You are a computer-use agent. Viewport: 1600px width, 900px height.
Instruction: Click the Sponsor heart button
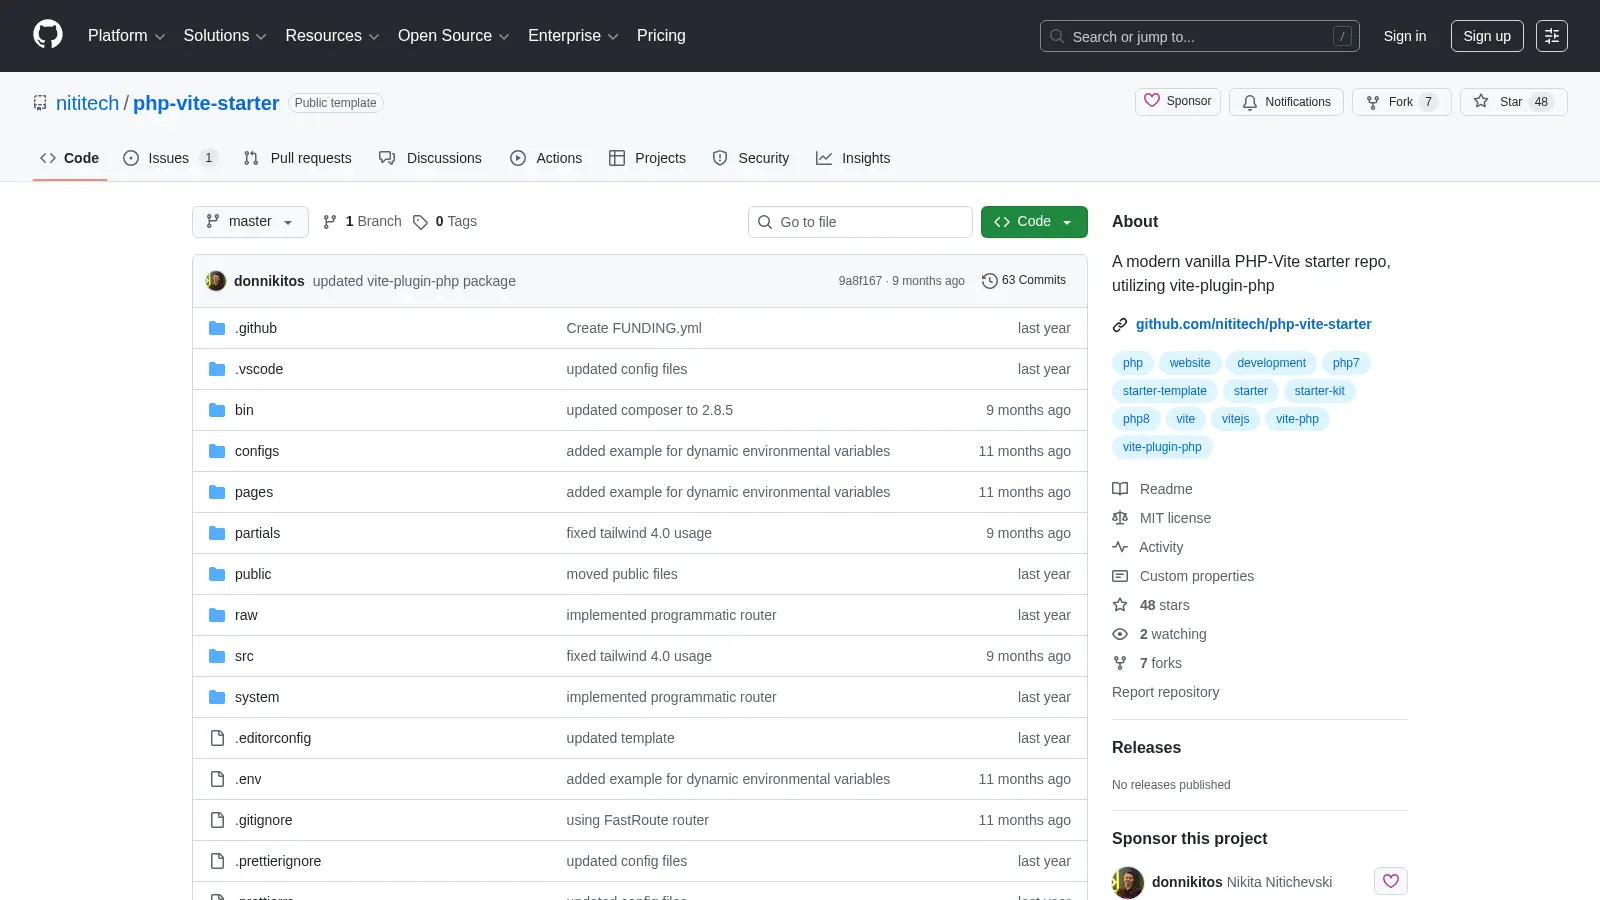pos(1178,102)
